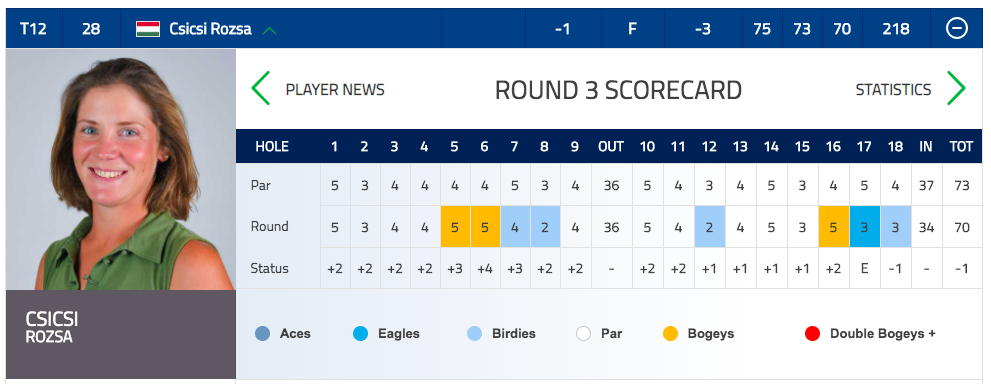Click the right green arrow to Statistics
The image size is (991, 384).
[x=956, y=88]
